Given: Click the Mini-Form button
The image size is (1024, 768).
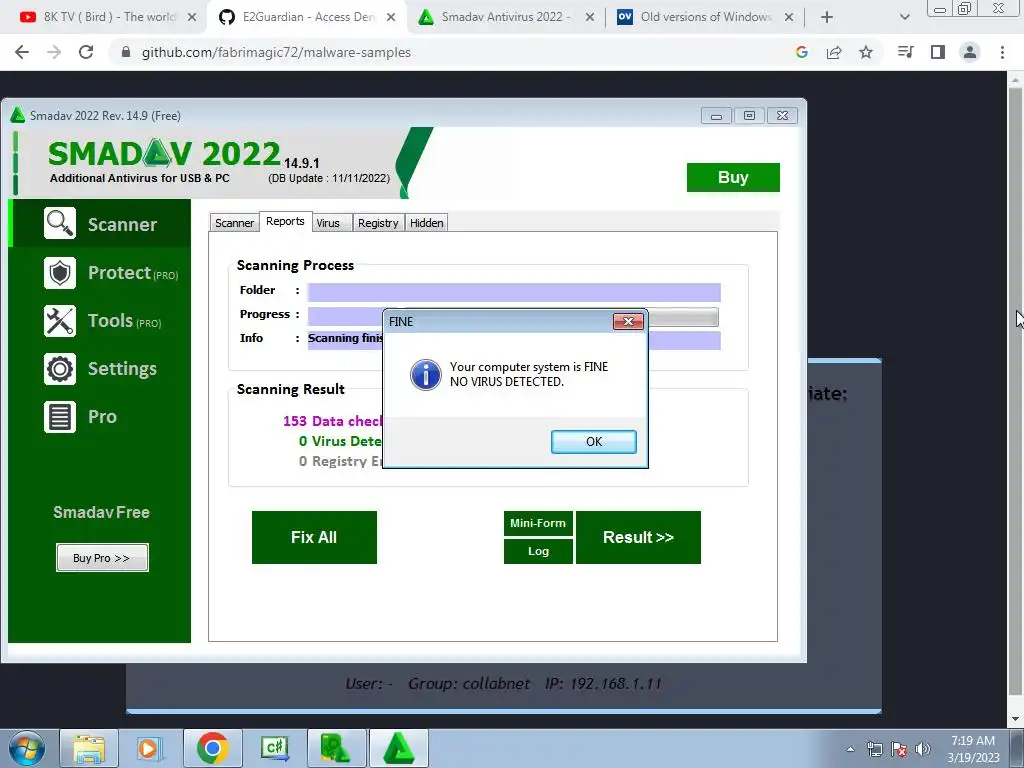Looking at the screenshot, I should tap(538, 523).
